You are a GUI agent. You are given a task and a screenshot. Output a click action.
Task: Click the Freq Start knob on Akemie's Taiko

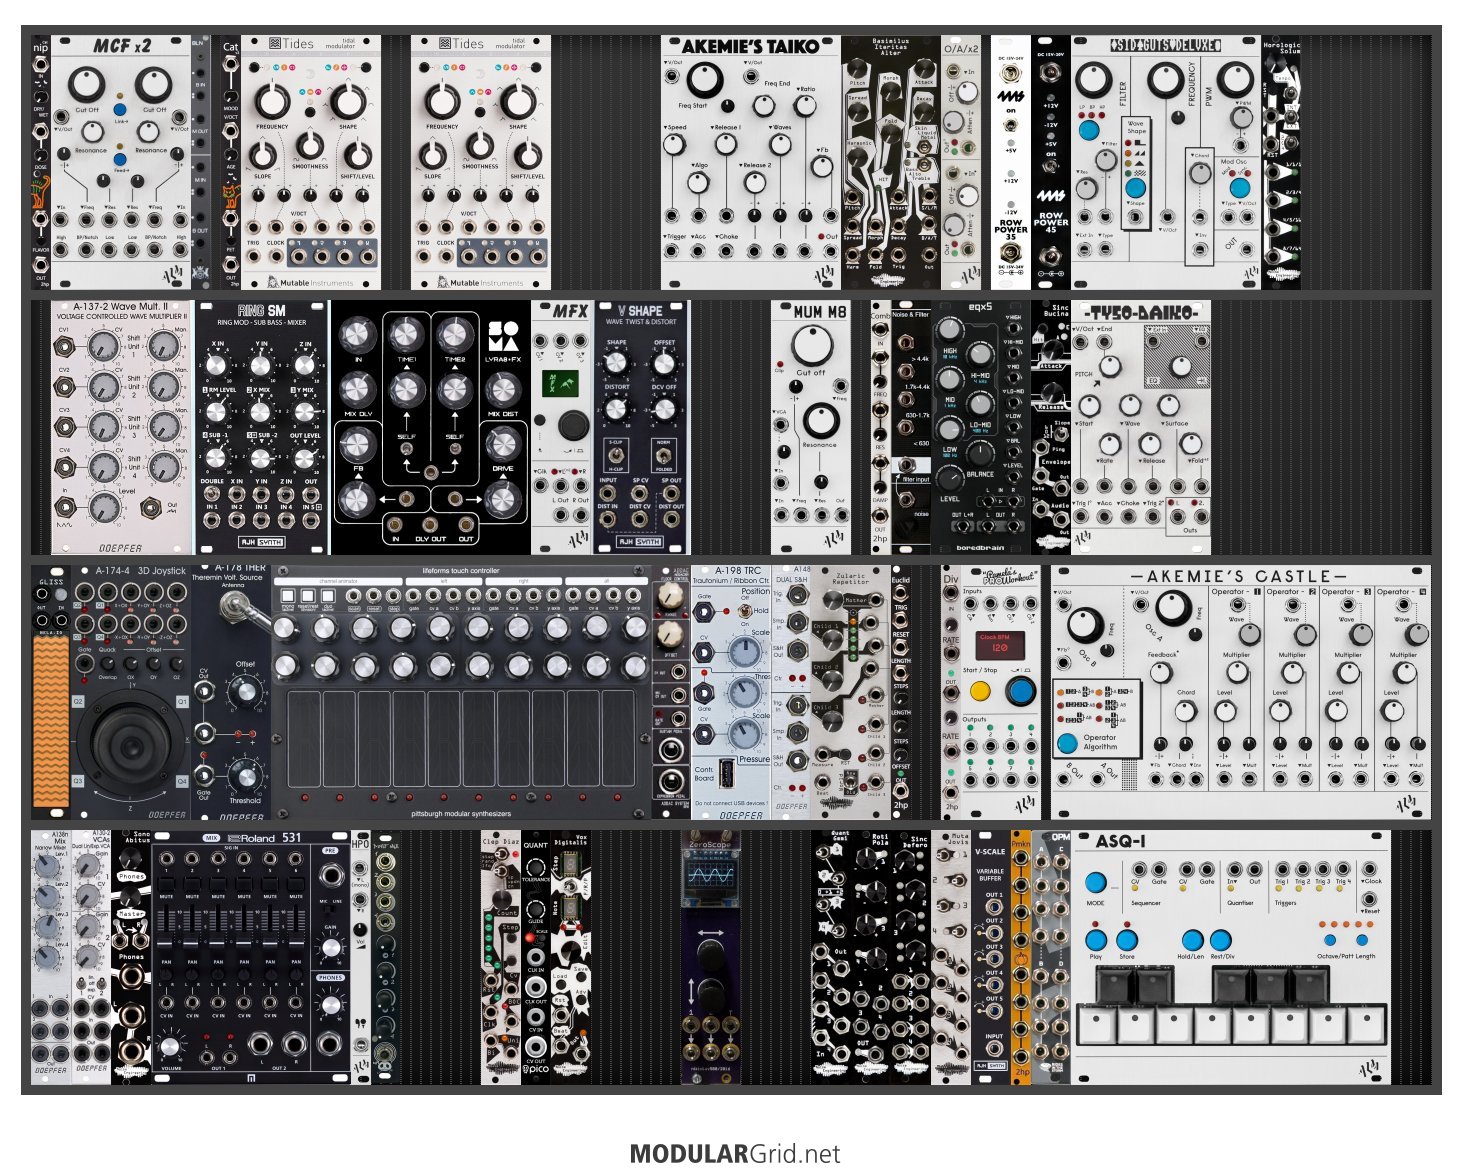[x=704, y=79]
